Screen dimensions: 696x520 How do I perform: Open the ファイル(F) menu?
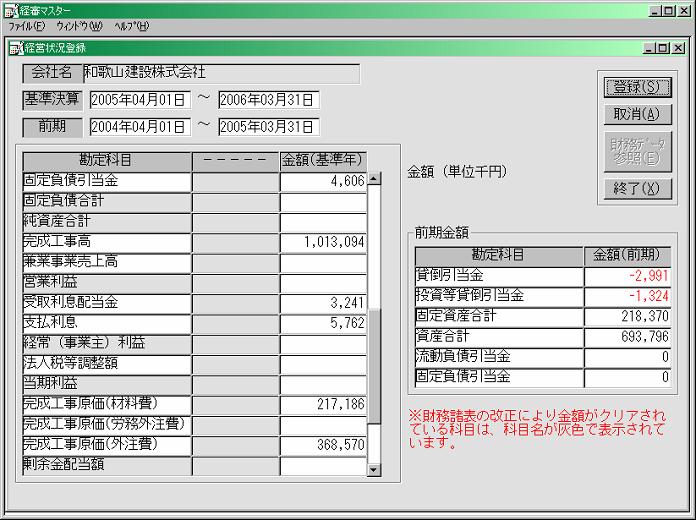click(26, 26)
